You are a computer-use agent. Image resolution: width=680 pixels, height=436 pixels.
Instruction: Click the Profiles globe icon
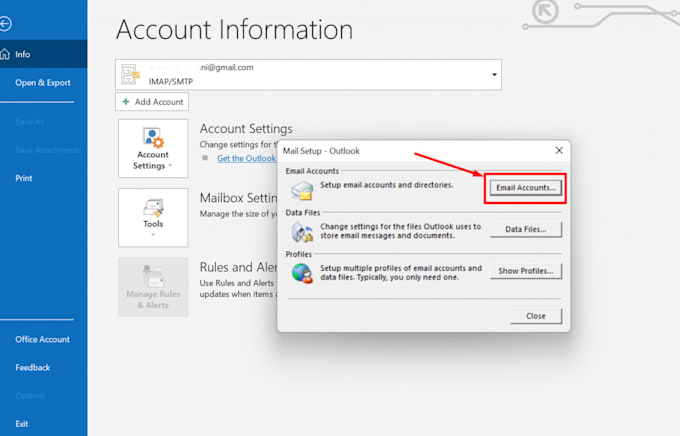[302, 273]
